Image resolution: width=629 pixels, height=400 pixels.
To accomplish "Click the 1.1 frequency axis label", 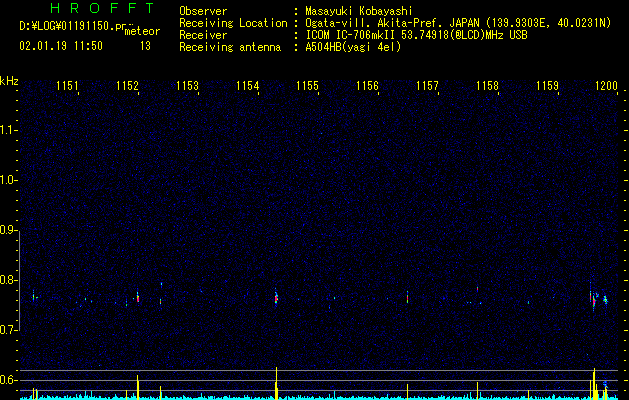I will (x=8, y=130).
